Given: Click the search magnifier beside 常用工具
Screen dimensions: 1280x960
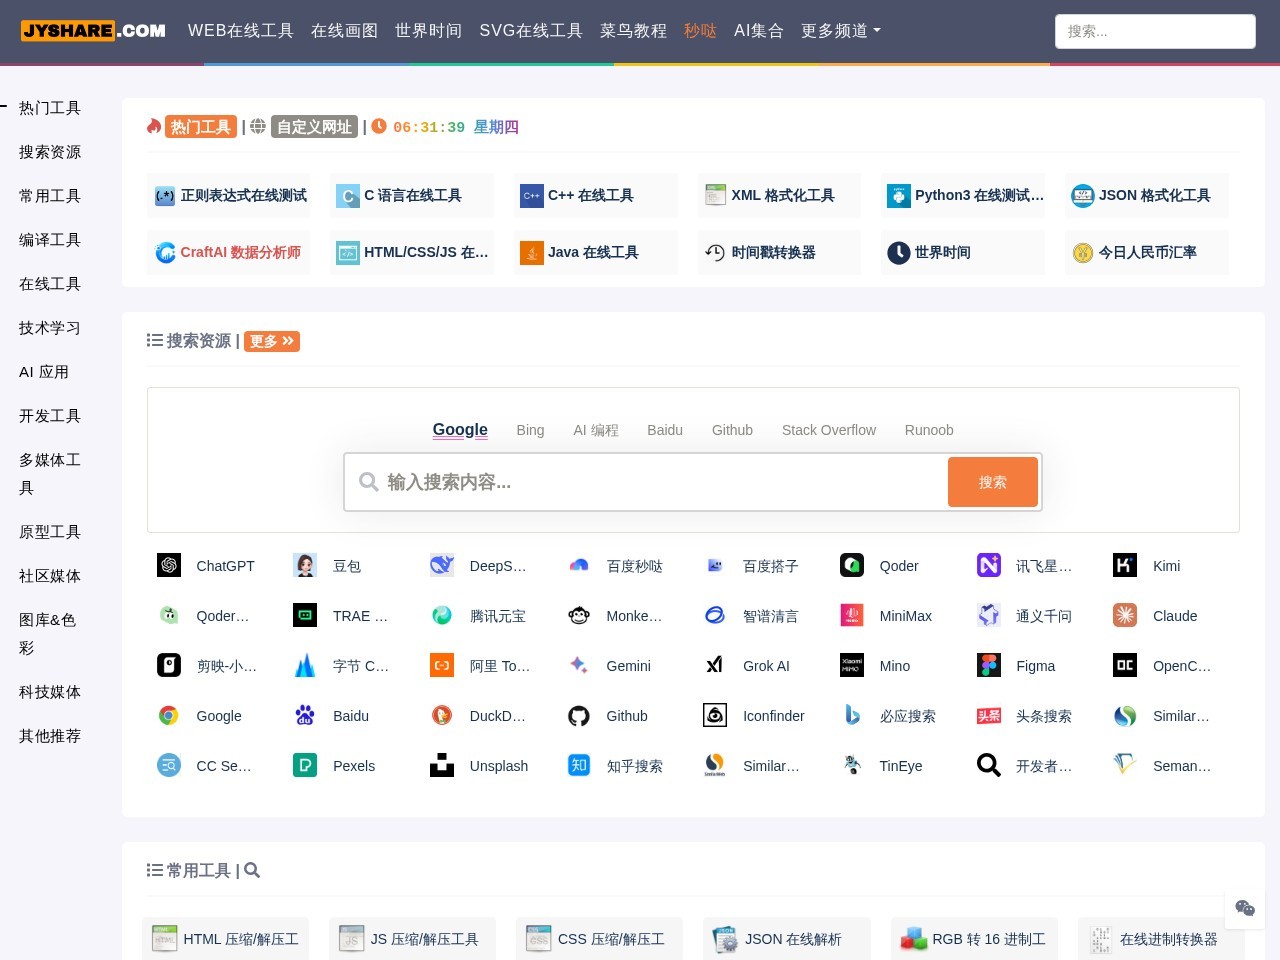Looking at the screenshot, I should pos(252,870).
